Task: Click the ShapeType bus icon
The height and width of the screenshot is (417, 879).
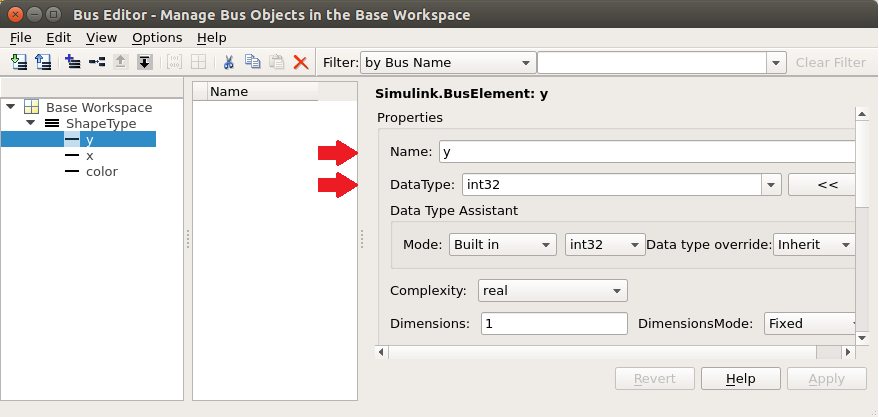Action: (52, 123)
